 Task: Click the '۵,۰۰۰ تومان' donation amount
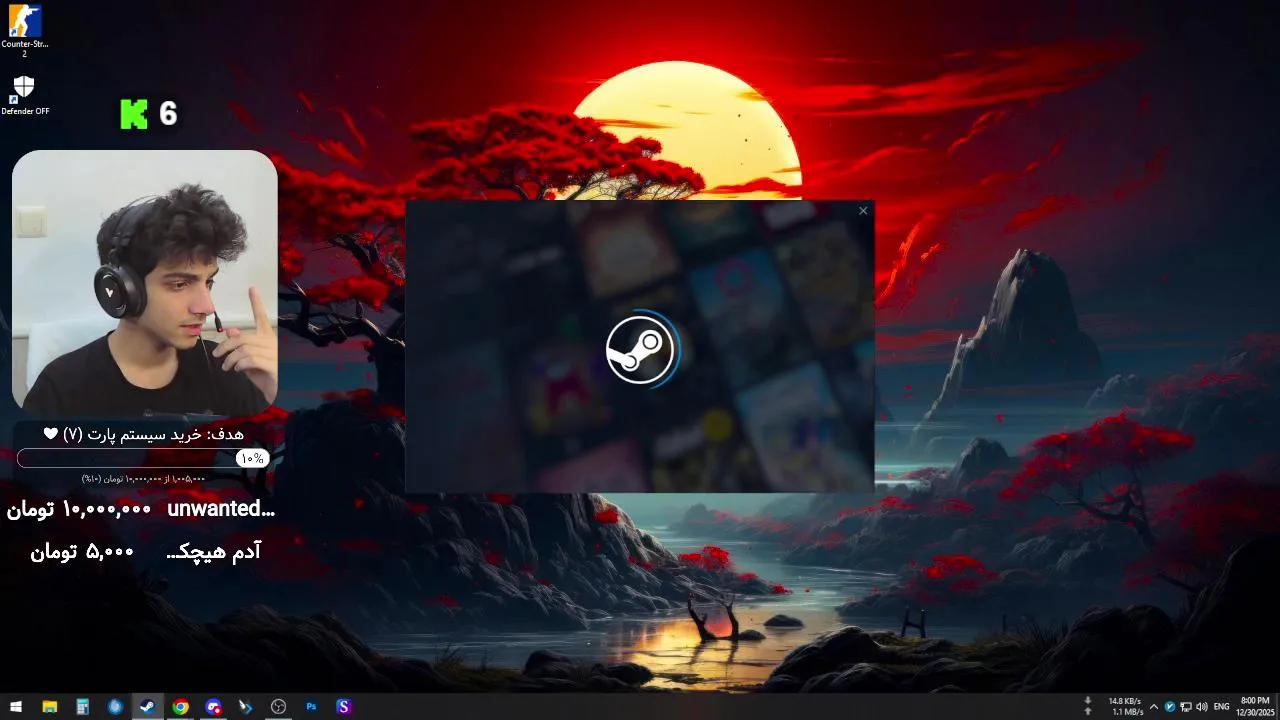82,551
